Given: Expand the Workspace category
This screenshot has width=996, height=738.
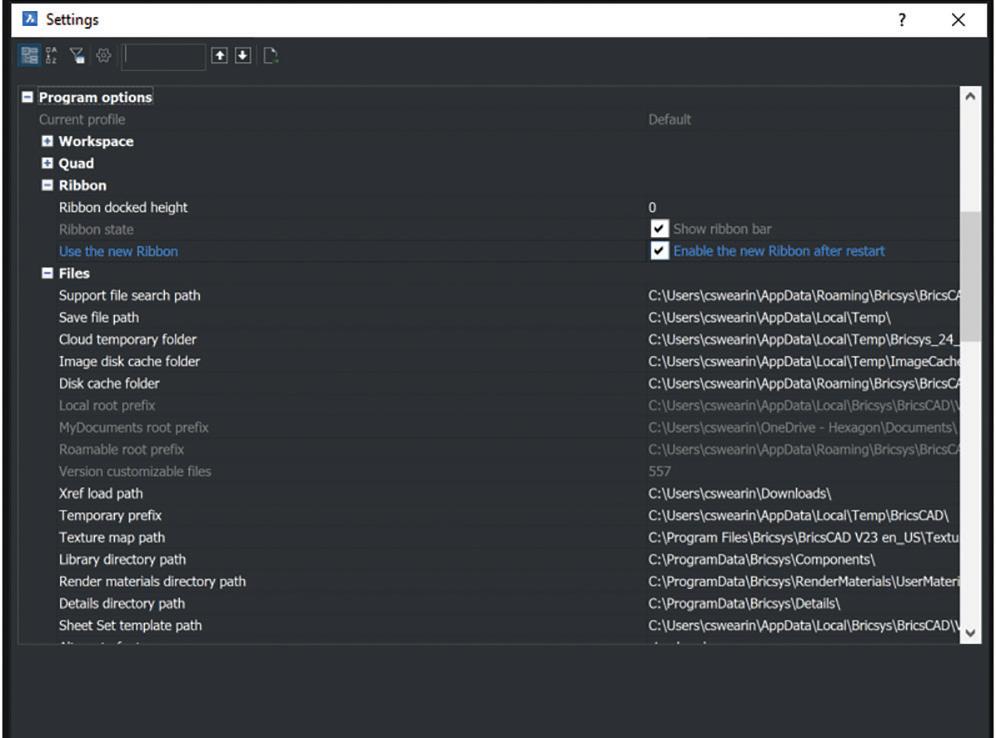Looking at the screenshot, I should [x=47, y=142].
